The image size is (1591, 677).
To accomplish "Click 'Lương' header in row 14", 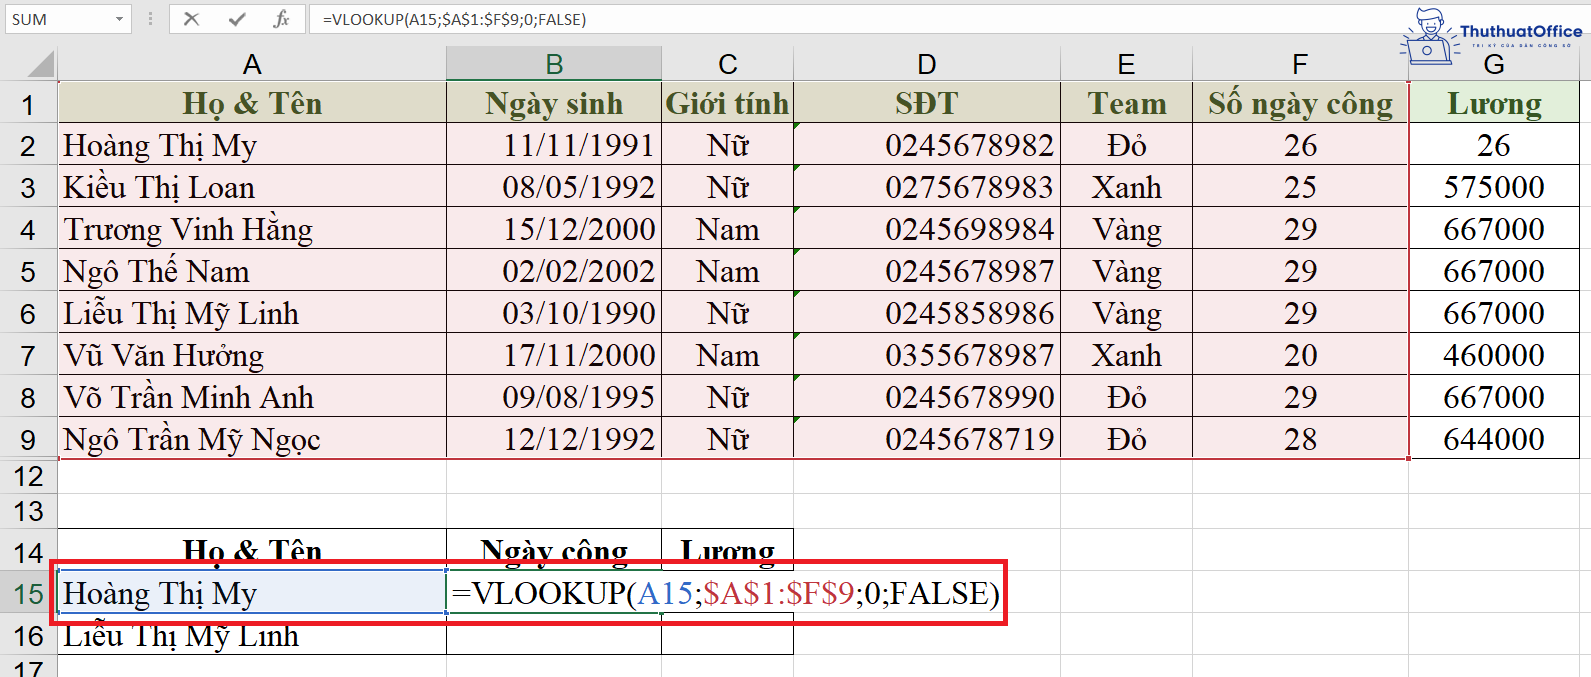I will (727, 550).
